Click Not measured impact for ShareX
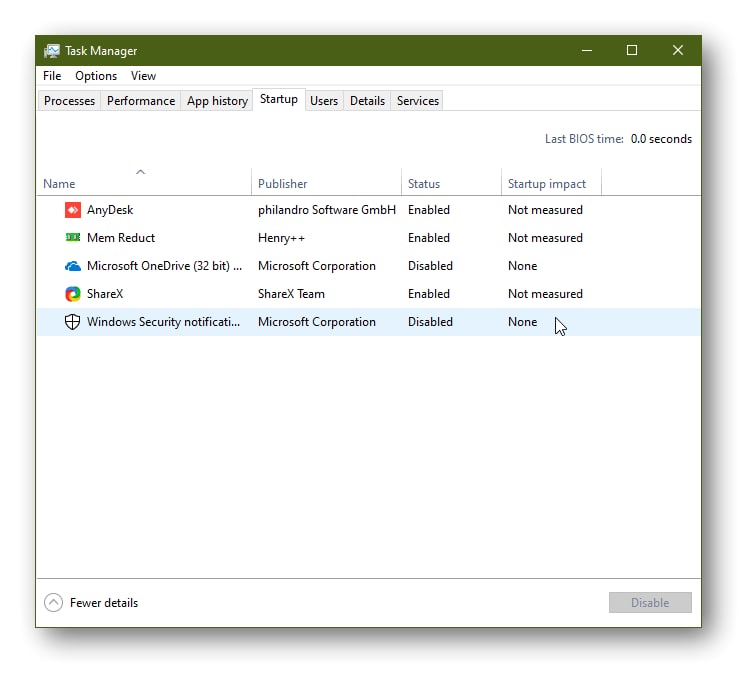The width and height of the screenshot is (747, 673). (x=545, y=294)
